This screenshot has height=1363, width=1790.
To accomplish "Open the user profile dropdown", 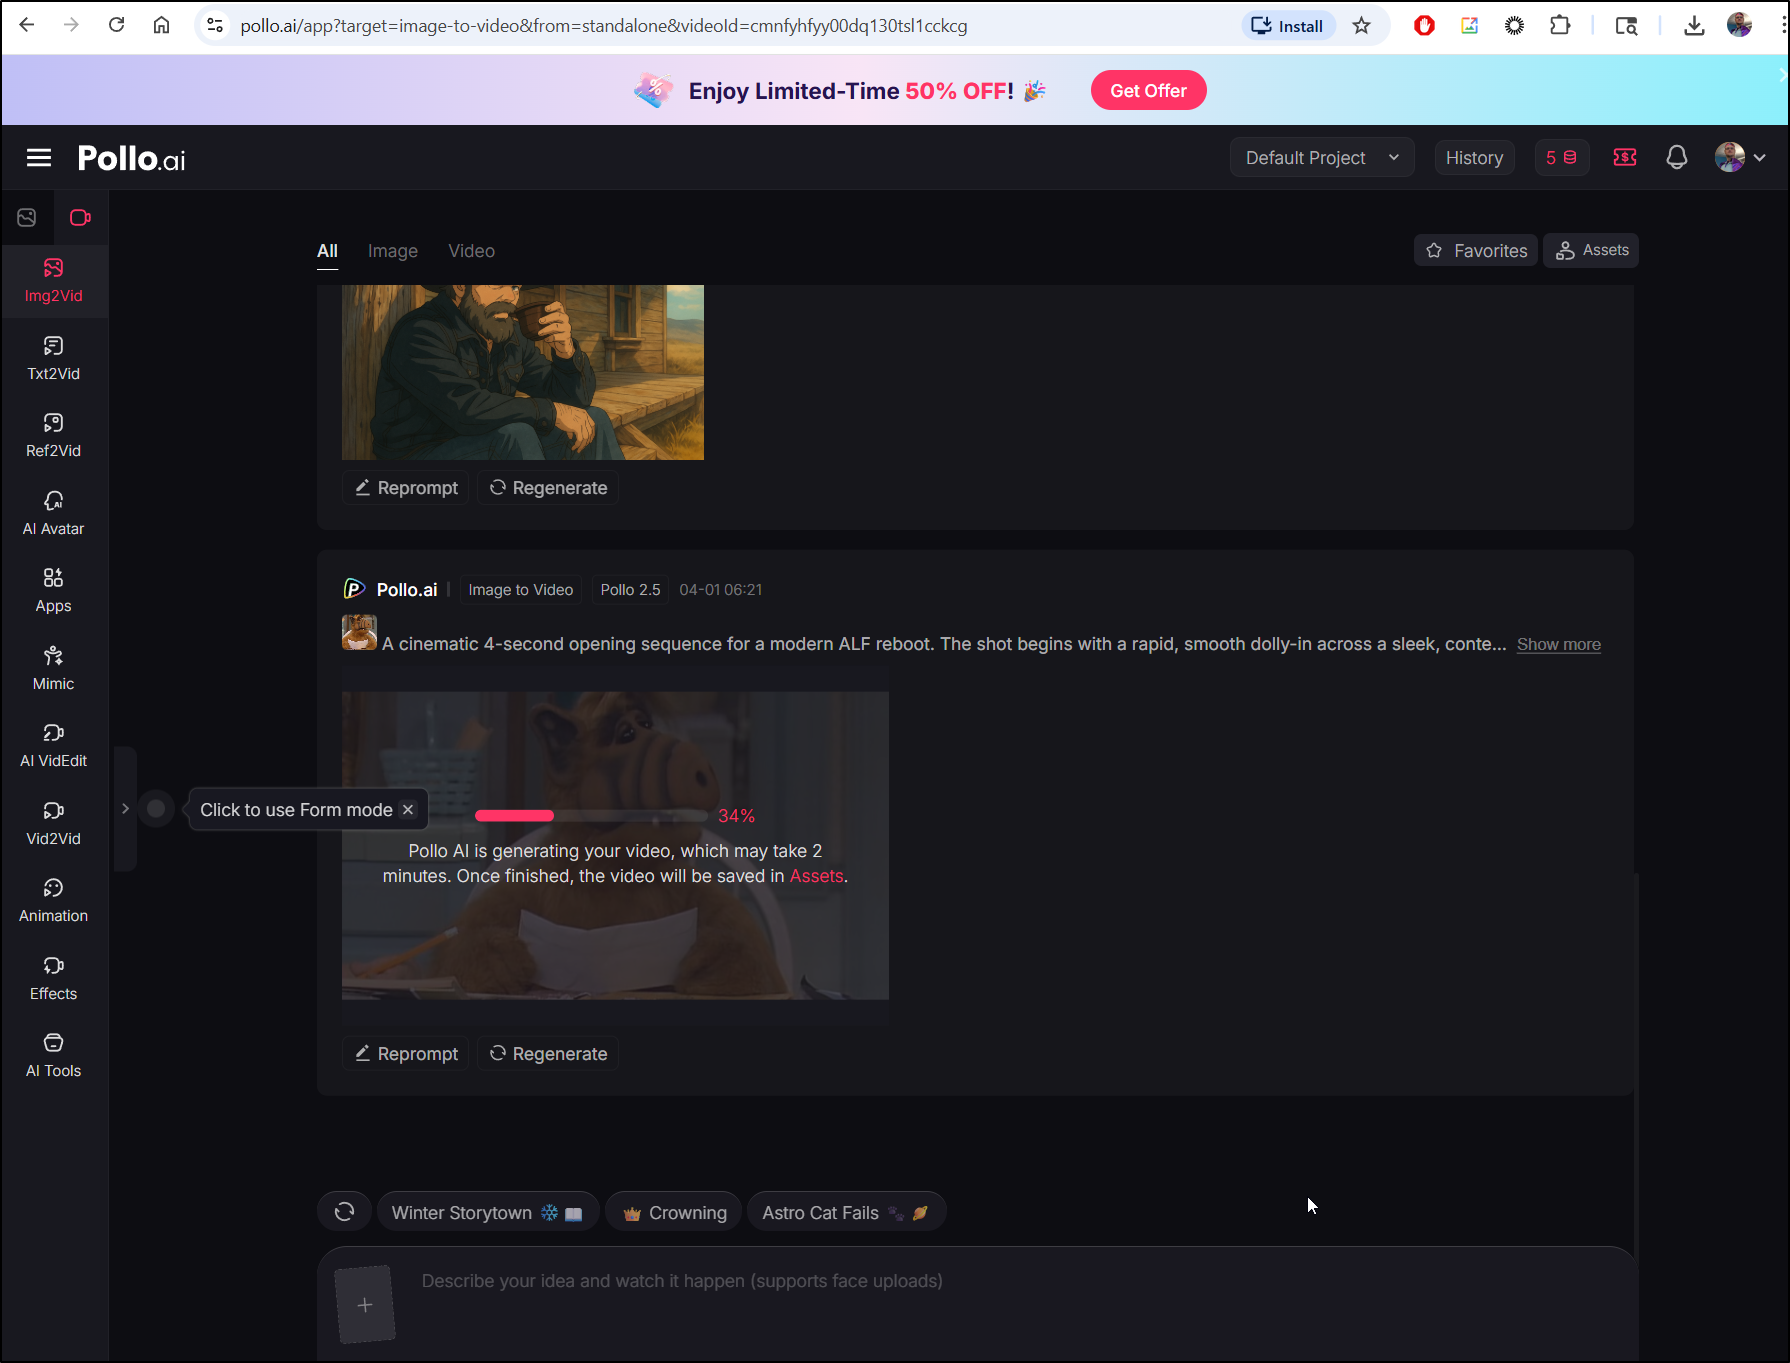I will tap(1740, 158).
